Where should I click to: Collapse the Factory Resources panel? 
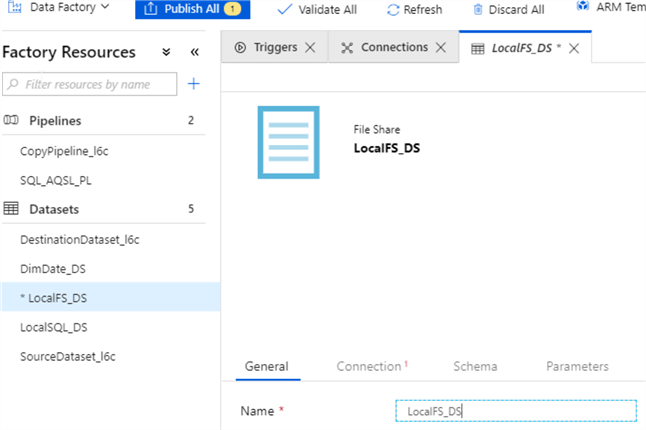click(194, 52)
